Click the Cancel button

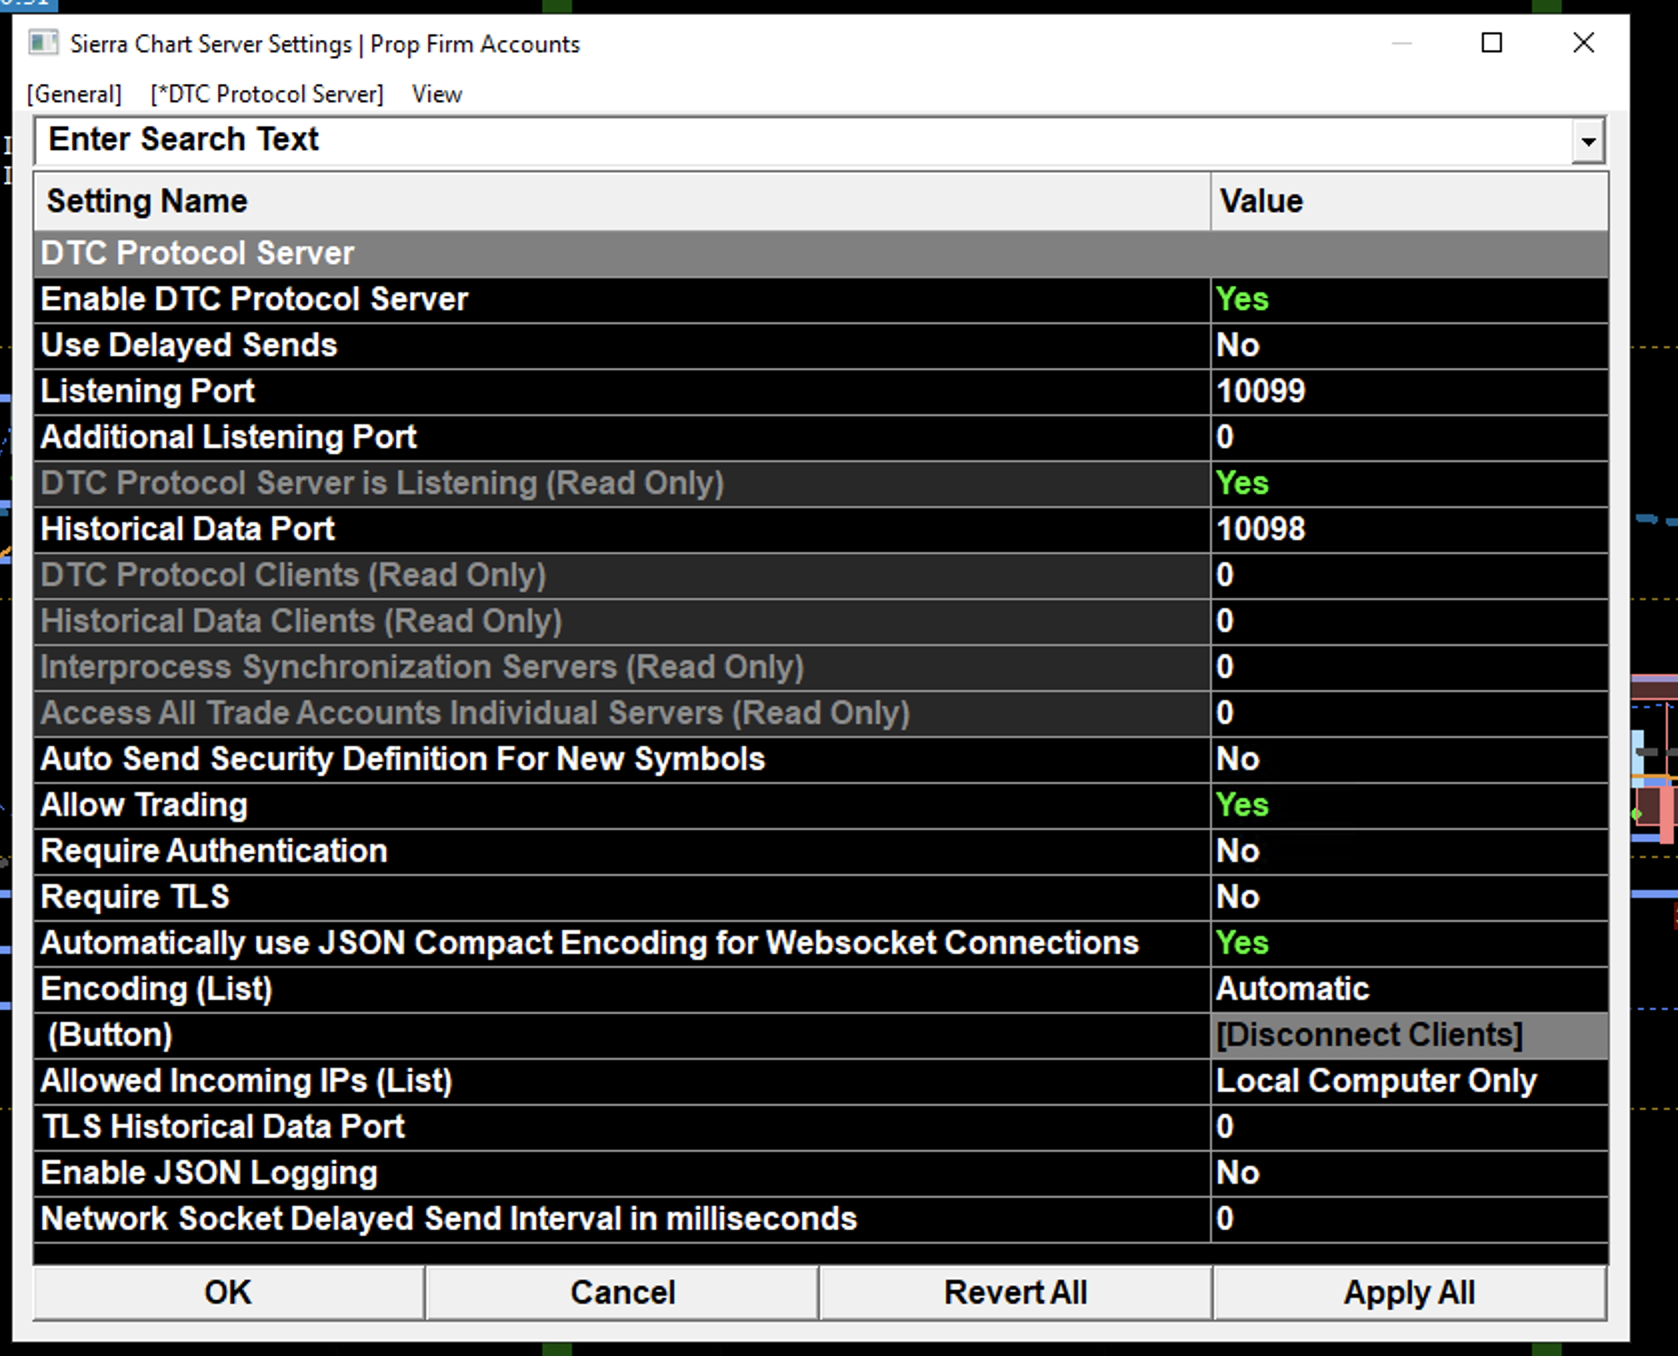point(622,1292)
